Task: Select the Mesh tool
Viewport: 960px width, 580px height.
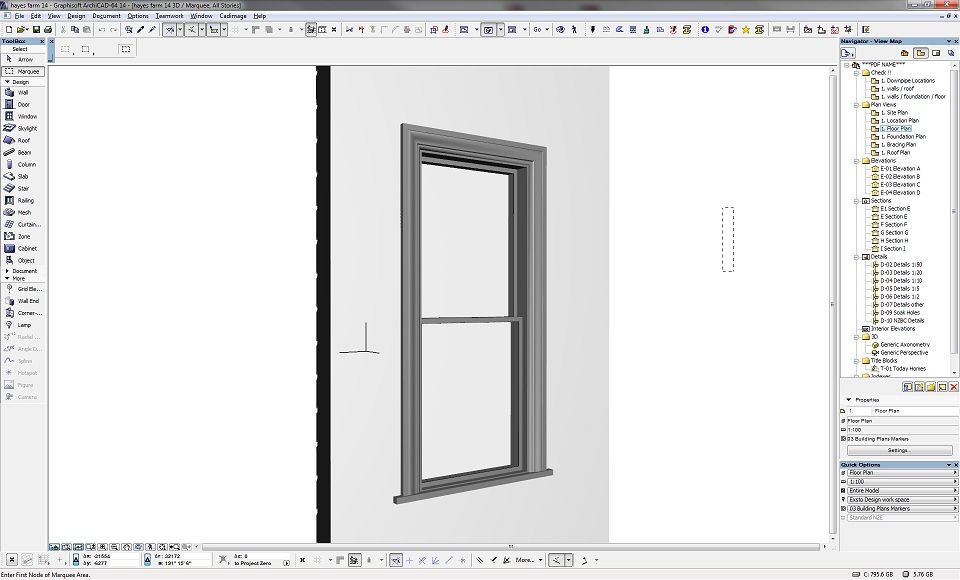Action: 22,211
